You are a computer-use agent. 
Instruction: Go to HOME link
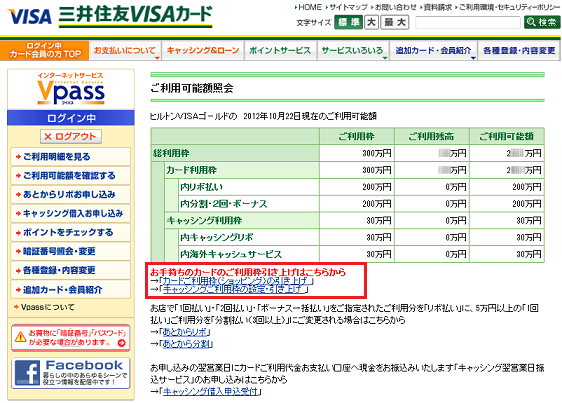coord(309,7)
